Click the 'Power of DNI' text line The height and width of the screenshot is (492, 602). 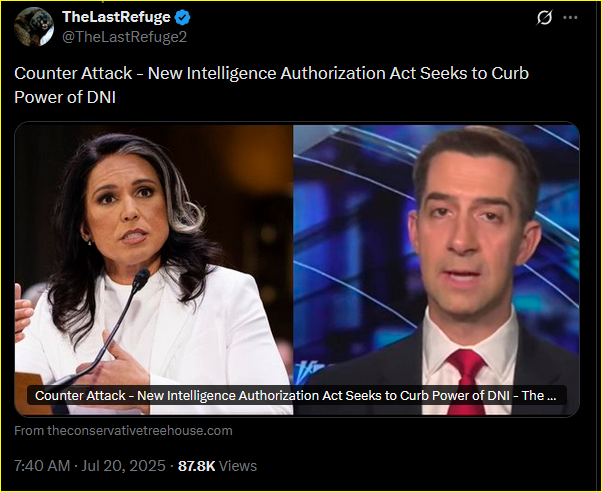[x=65, y=97]
